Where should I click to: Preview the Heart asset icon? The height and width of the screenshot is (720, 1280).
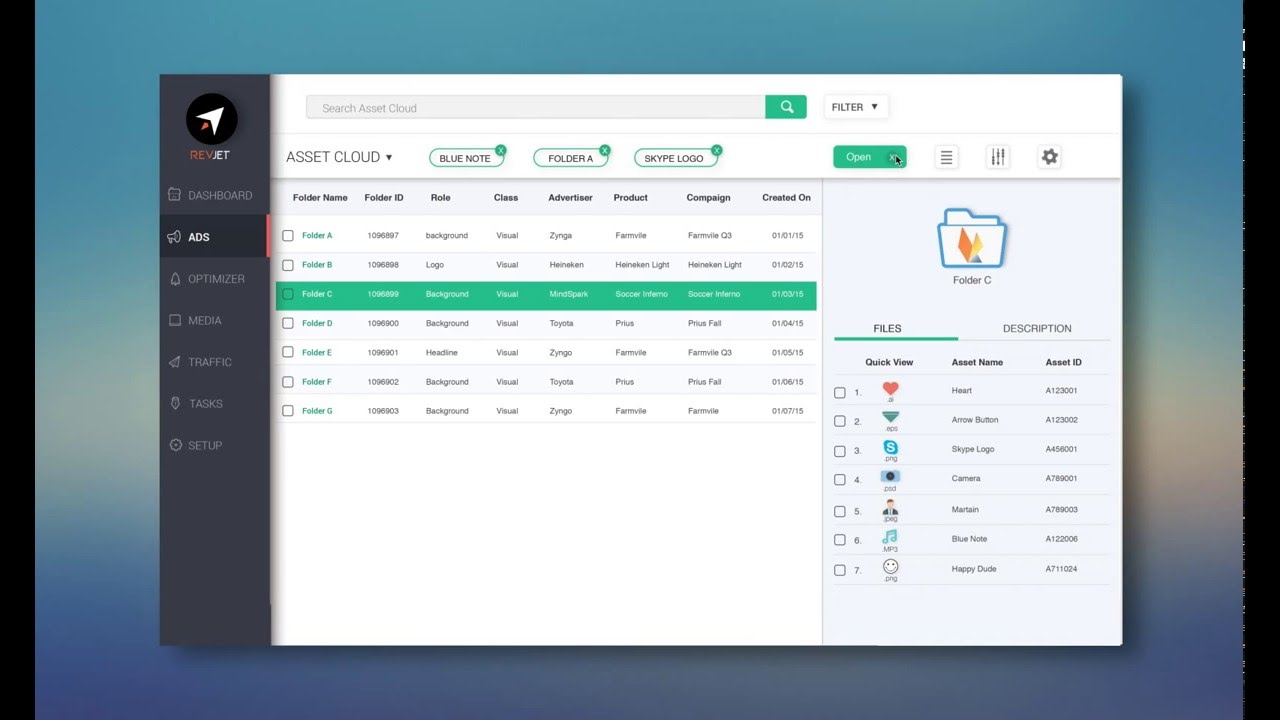890,389
